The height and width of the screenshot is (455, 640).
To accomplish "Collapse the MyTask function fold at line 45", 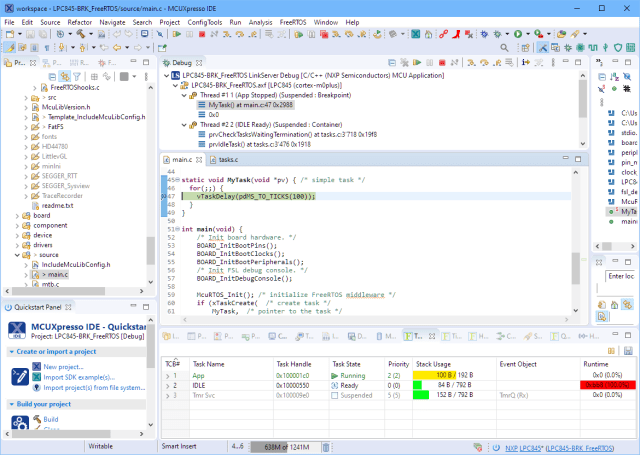I will tap(177, 179).
